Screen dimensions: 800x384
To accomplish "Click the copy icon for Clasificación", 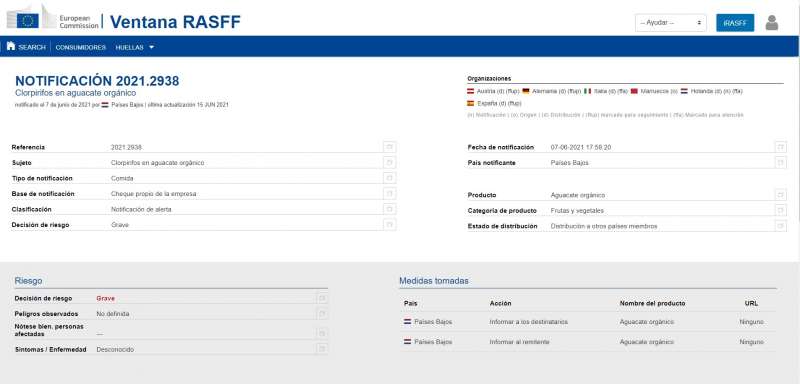I will pyautogui.click(x=389, y=209).
